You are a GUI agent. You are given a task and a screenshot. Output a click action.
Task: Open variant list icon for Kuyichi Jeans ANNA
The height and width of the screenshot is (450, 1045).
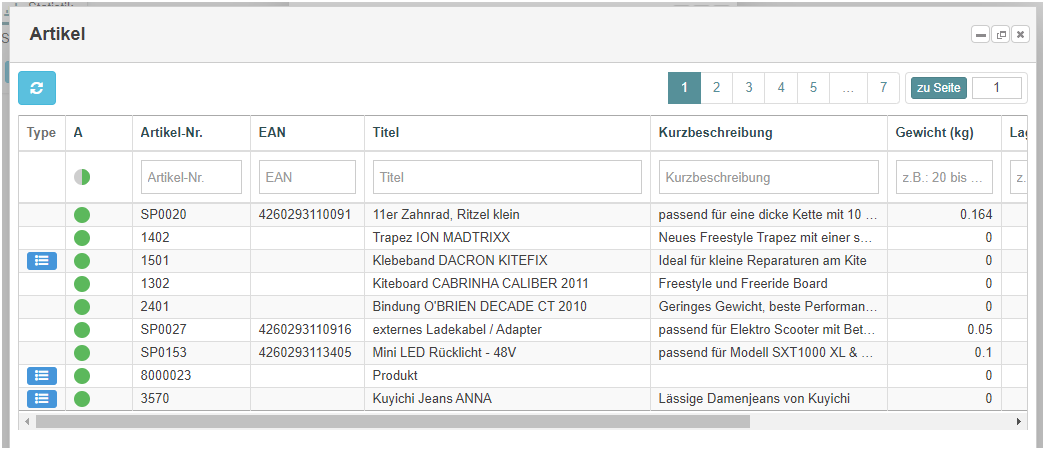[42, 399]
